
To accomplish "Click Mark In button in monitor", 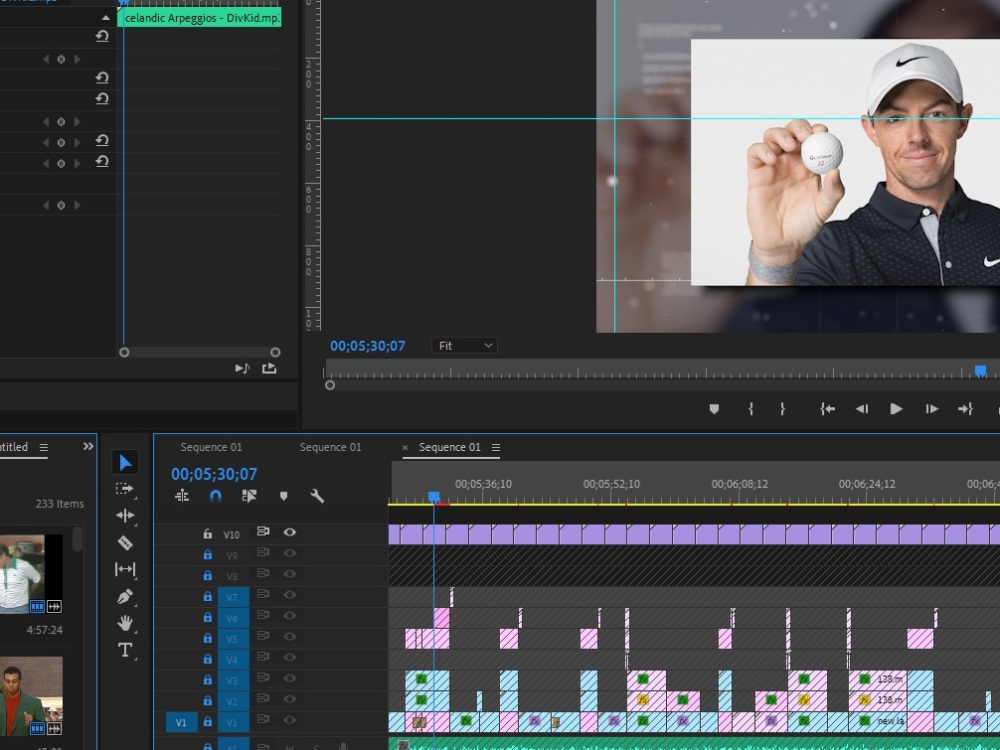I will (x=751, y=409).
